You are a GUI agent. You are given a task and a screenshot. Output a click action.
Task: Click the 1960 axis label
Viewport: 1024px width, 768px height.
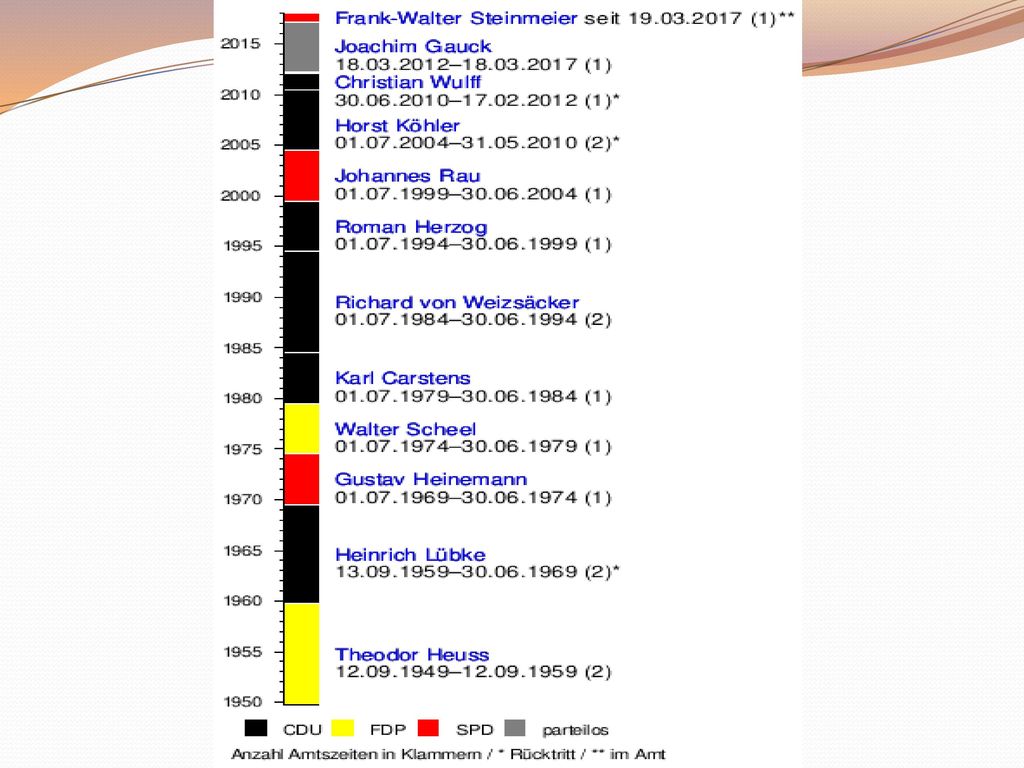(x=242, y=601)
